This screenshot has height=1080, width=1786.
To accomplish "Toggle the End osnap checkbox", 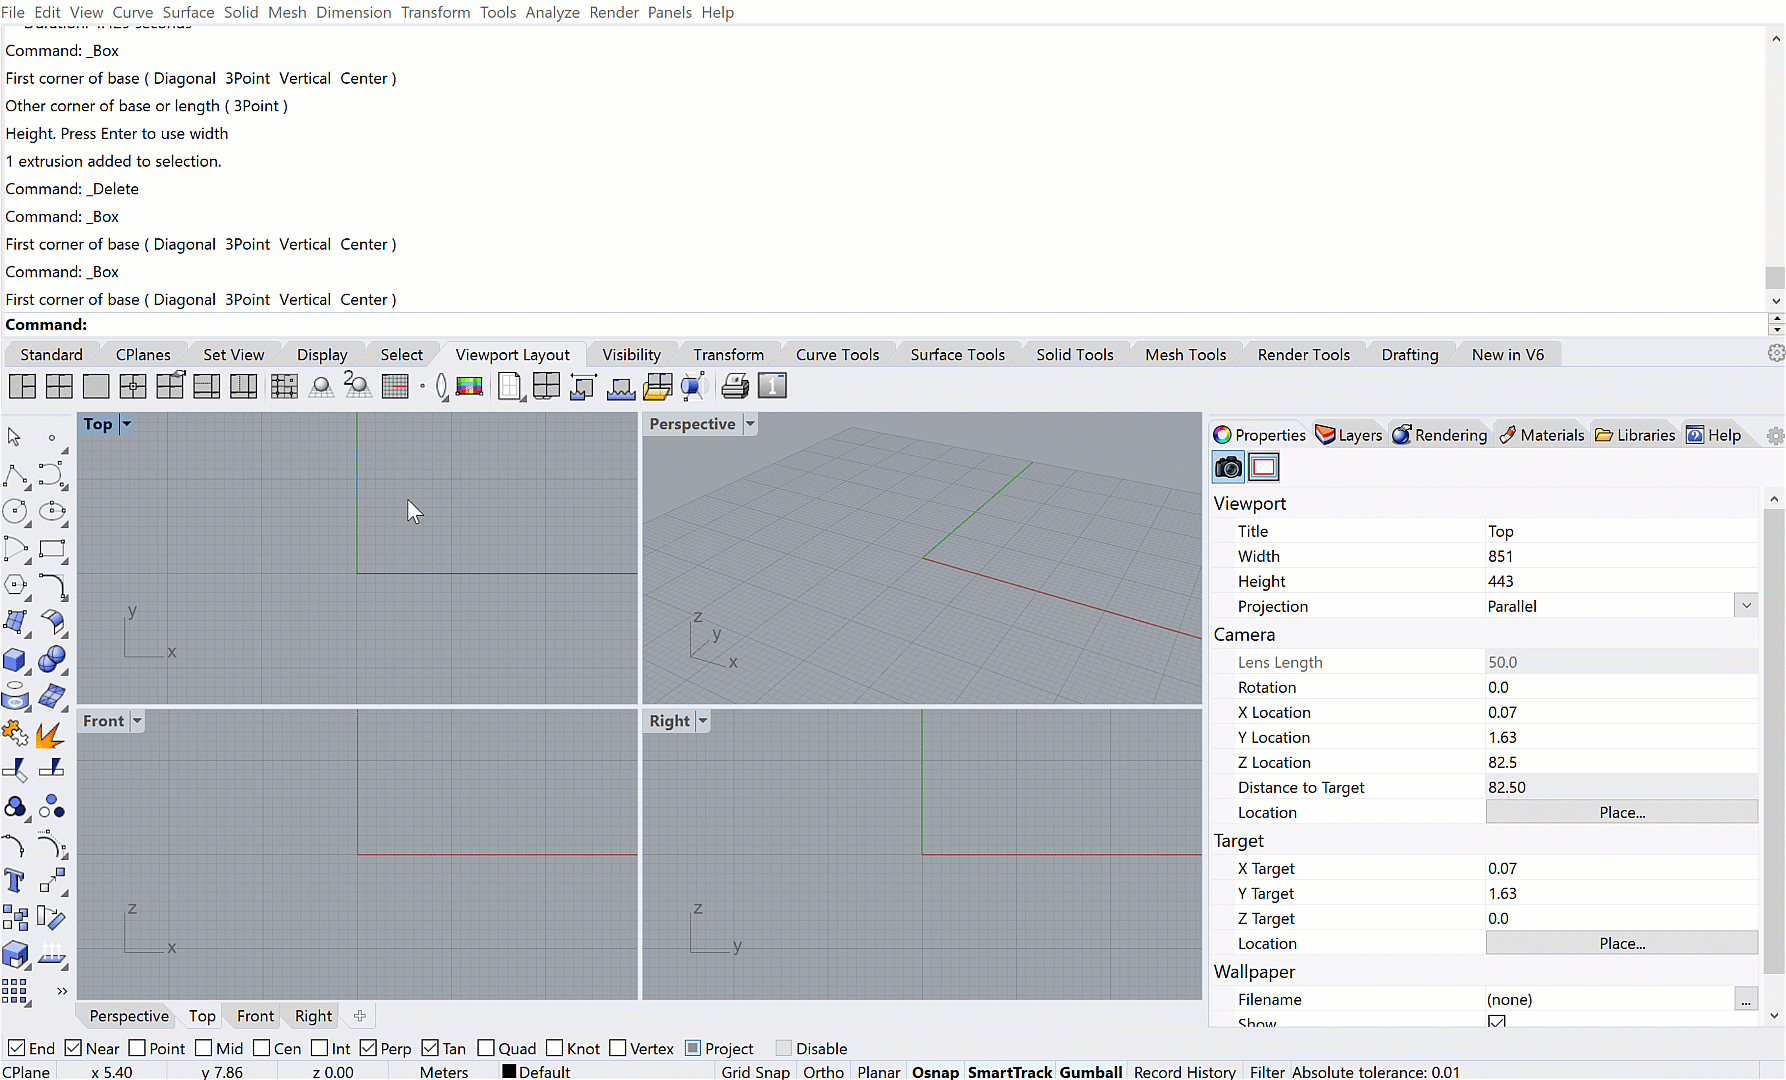I will [16, 1048].
